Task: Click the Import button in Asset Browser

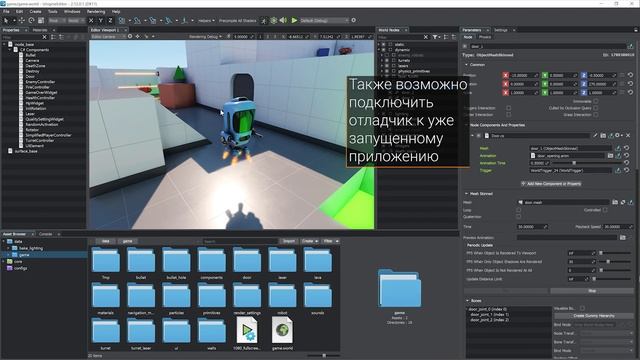Action: tap(289, 241)
